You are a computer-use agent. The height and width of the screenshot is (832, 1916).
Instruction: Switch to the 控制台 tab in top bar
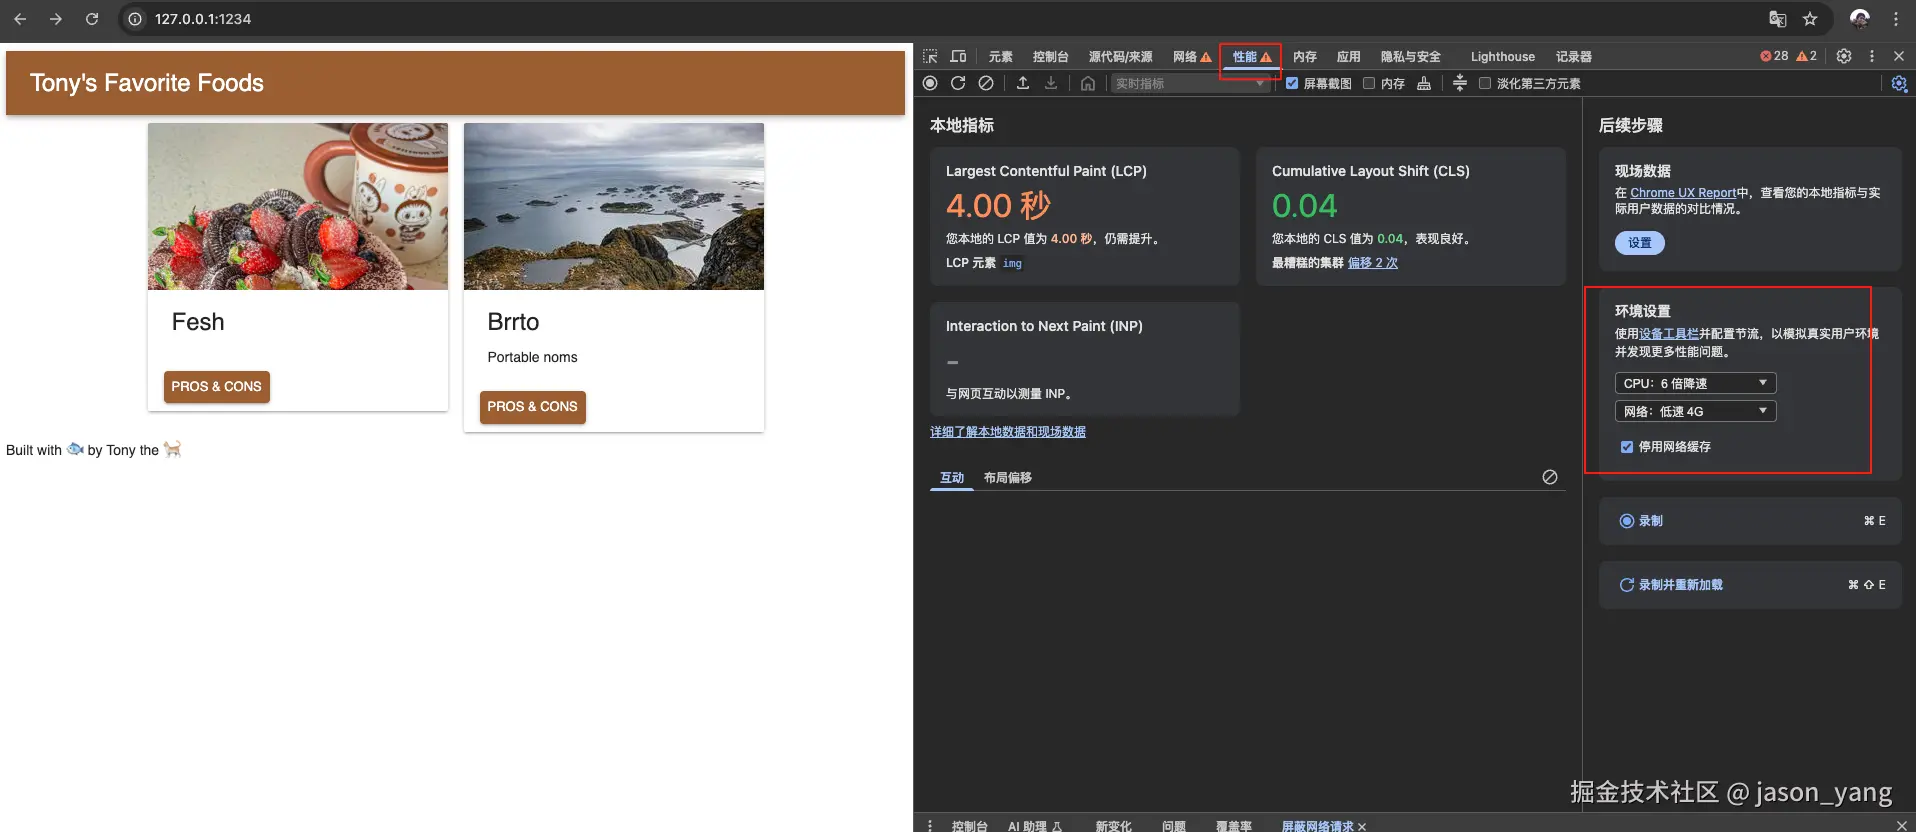coord(1051,57)
